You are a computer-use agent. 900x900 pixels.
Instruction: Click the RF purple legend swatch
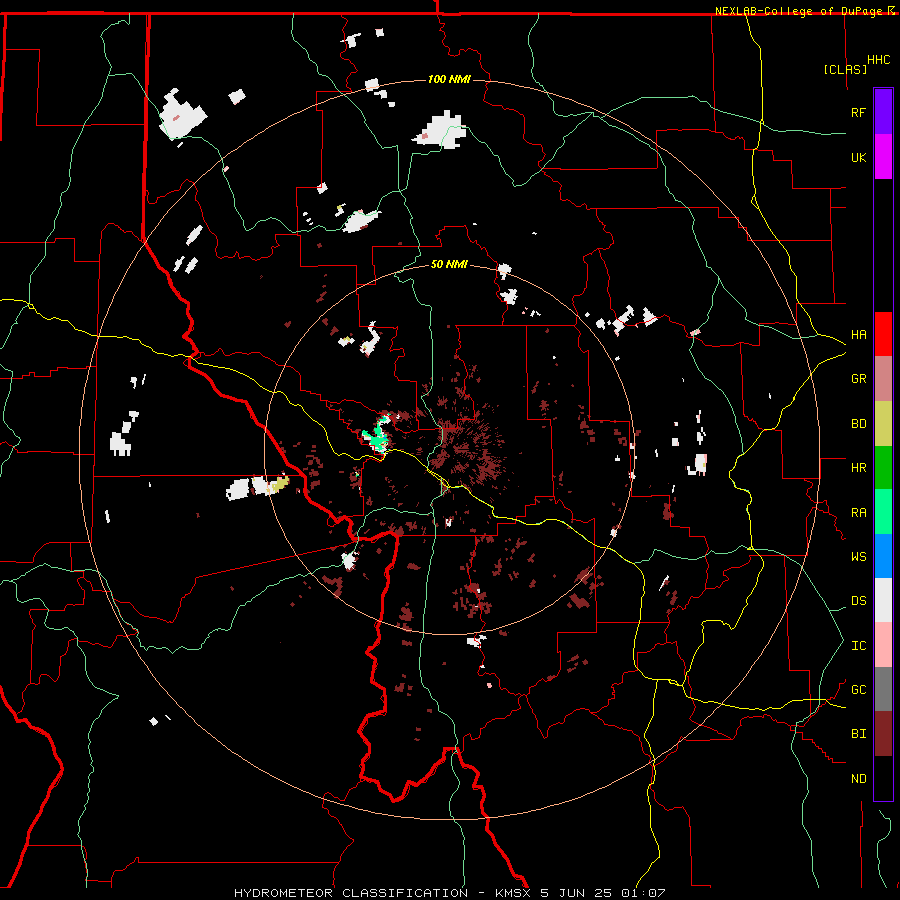(883, 112)
